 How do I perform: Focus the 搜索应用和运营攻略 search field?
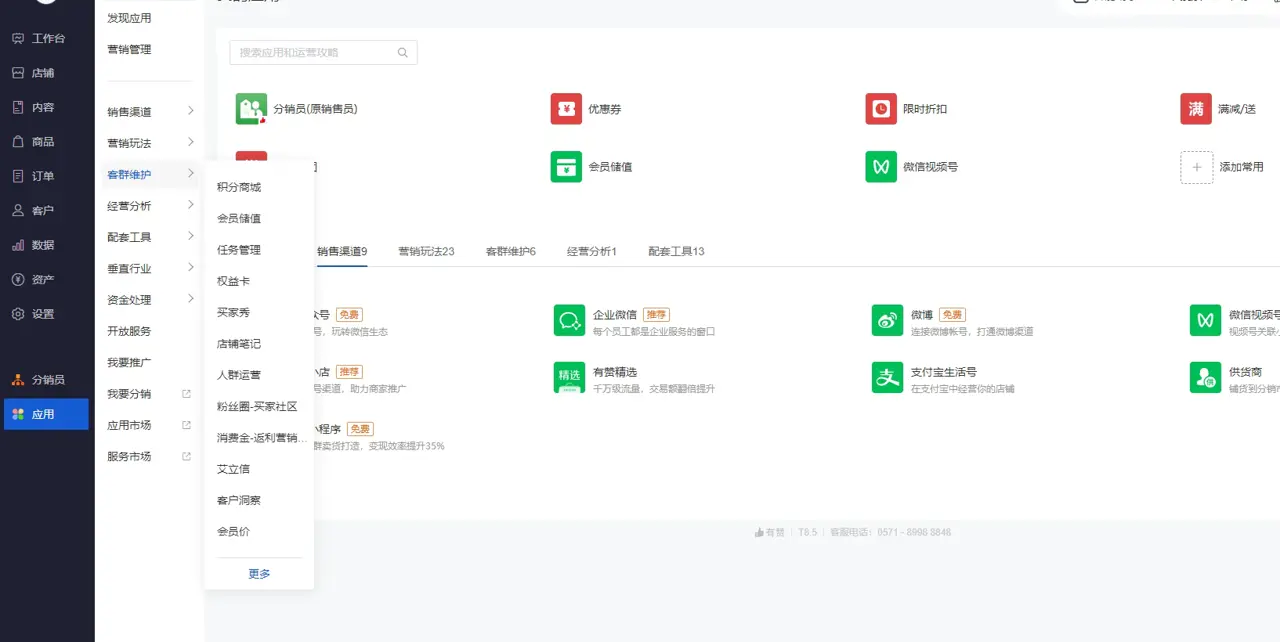(x=315, y=53)
